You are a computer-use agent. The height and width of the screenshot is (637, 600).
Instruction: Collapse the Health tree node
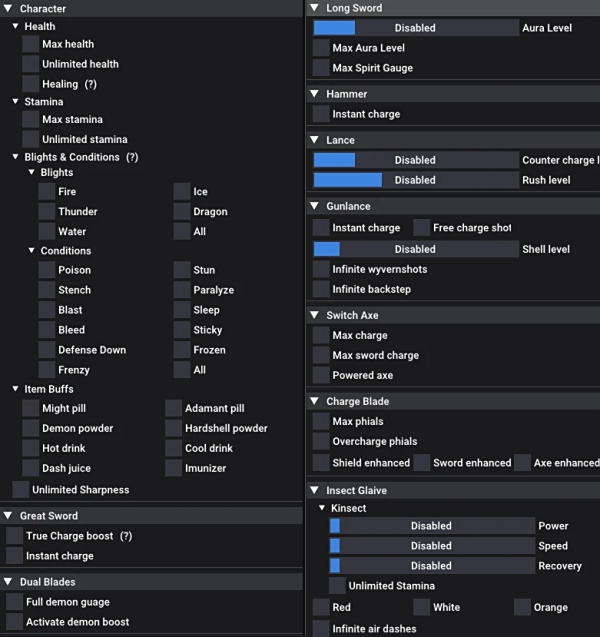click(15, 26)
